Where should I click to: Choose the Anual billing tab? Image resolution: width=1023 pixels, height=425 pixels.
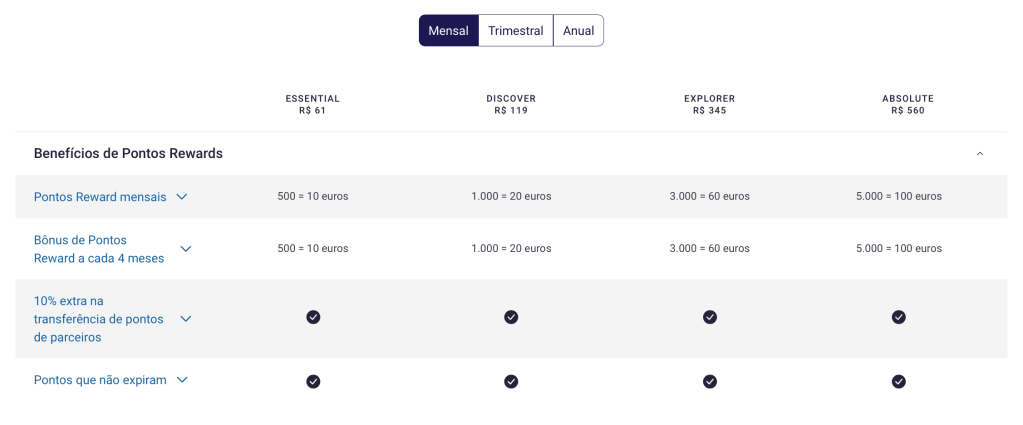578,31
